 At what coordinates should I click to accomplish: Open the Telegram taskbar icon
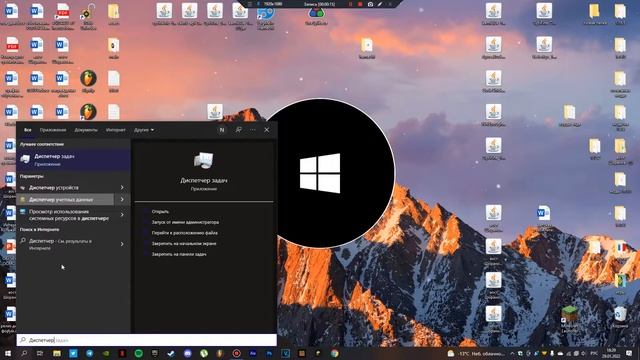coord(89,353)
